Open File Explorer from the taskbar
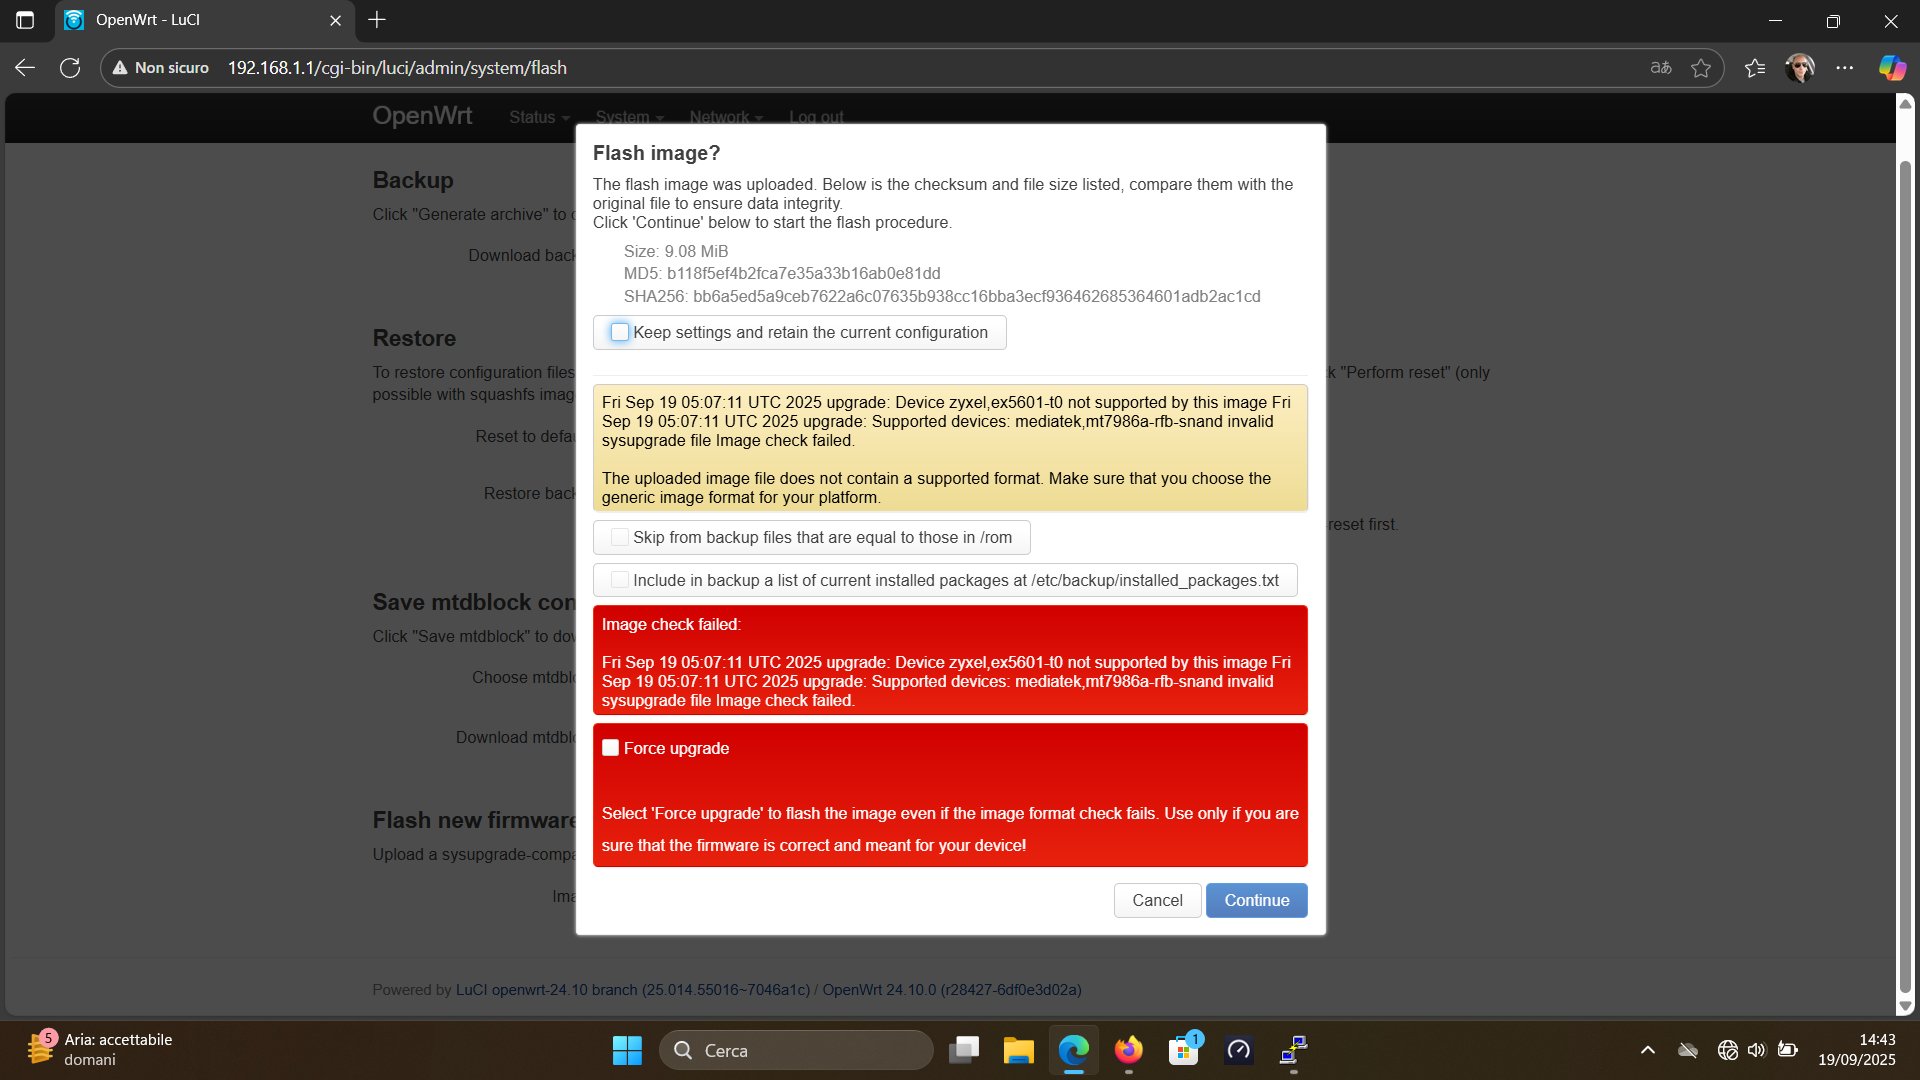1920x1080 pixels. pos(1018,1050)
